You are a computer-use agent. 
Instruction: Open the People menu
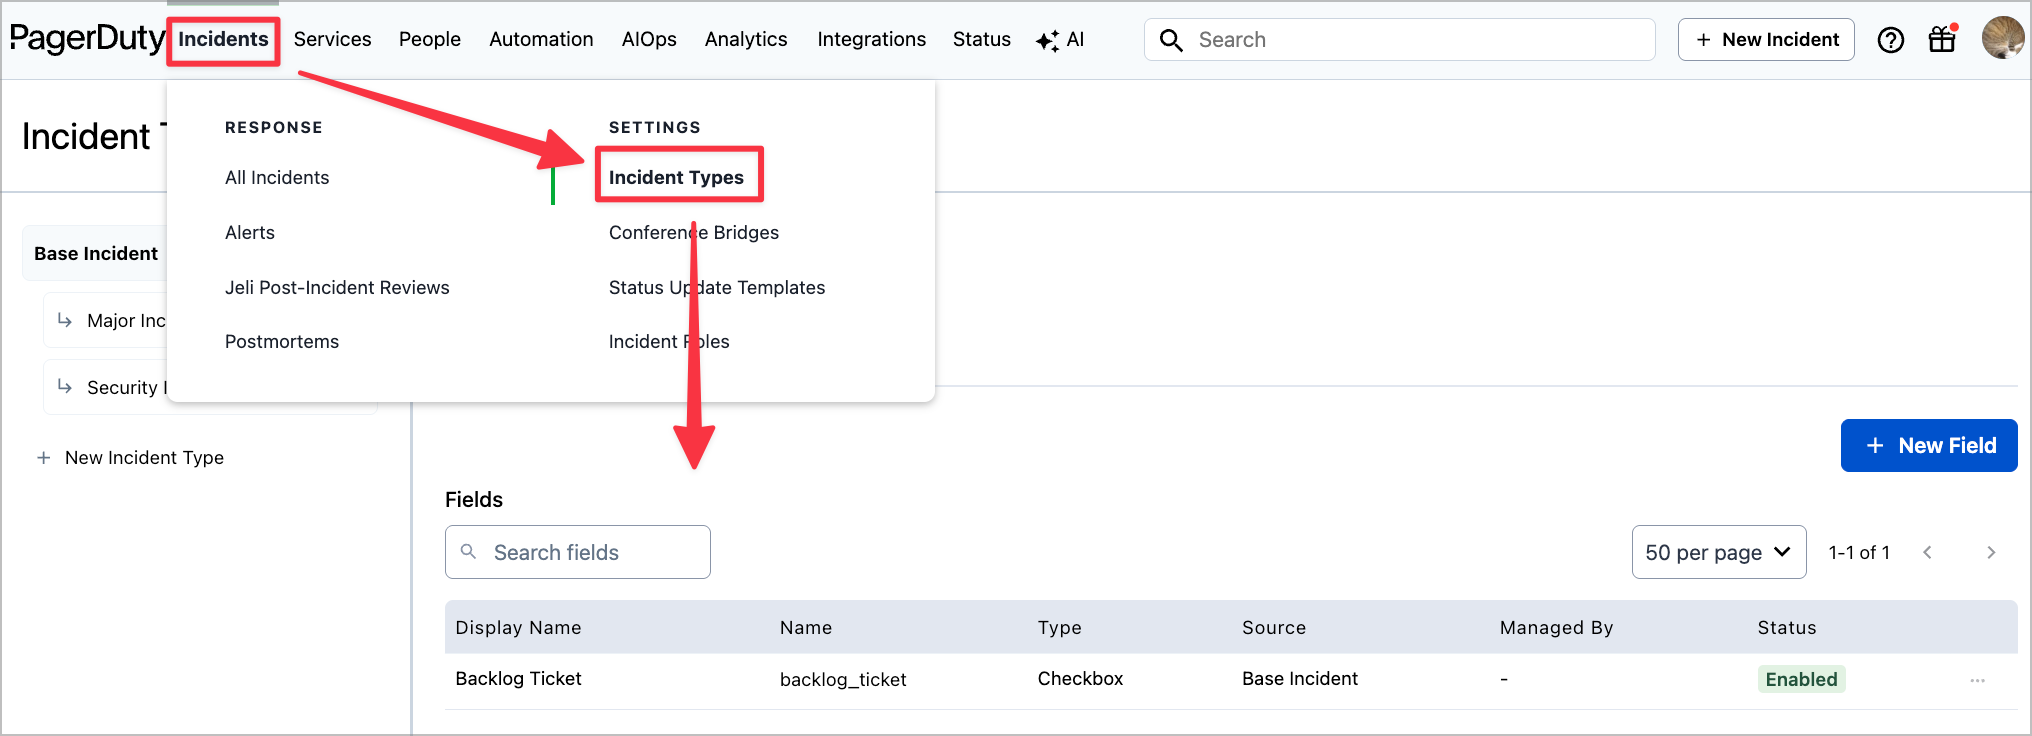(x=430, y=39)
